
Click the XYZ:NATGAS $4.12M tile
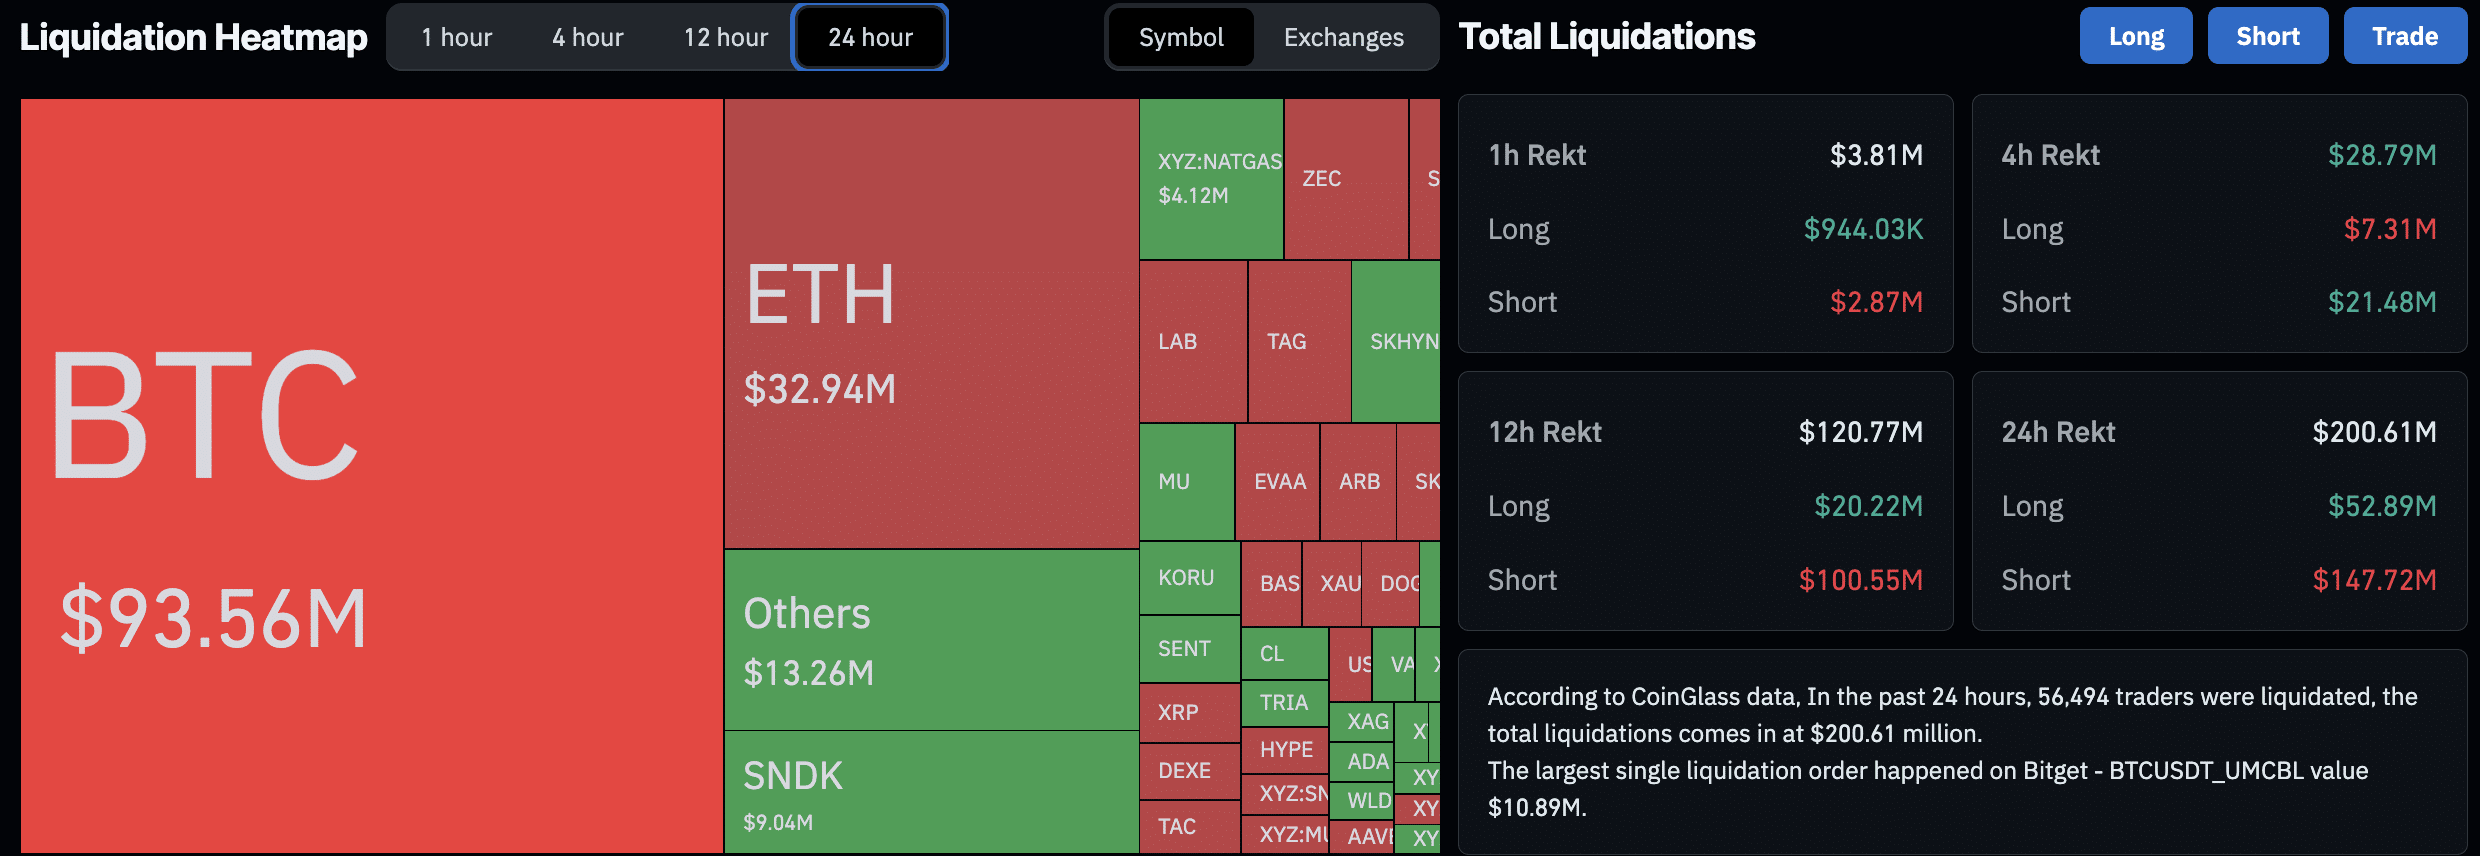coord(1211,179)
